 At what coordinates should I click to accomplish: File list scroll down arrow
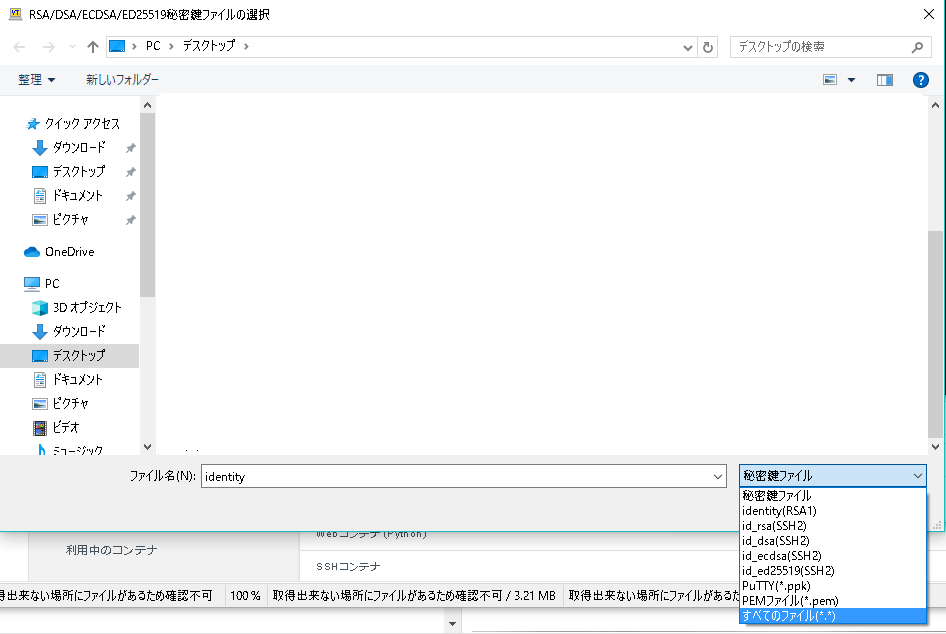[x=935, y=447]
